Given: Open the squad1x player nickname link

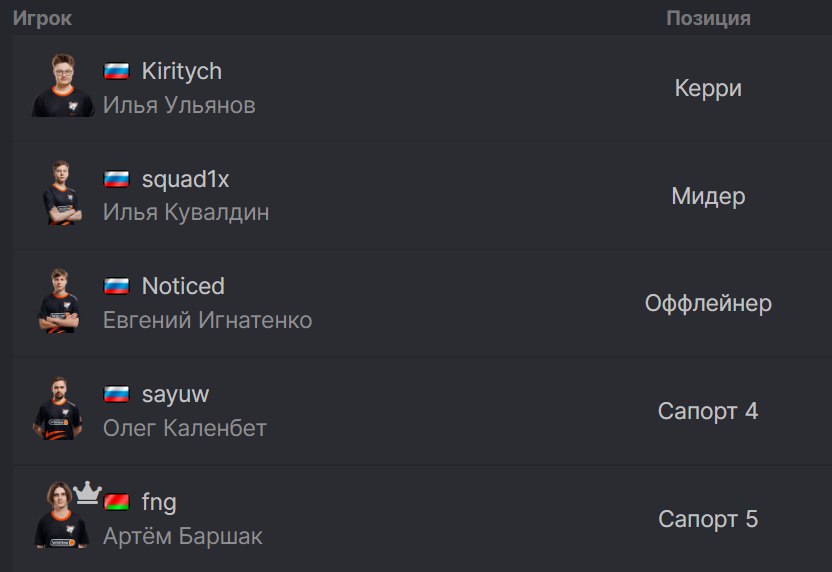Looking at the screenshot, I should 185,179.
